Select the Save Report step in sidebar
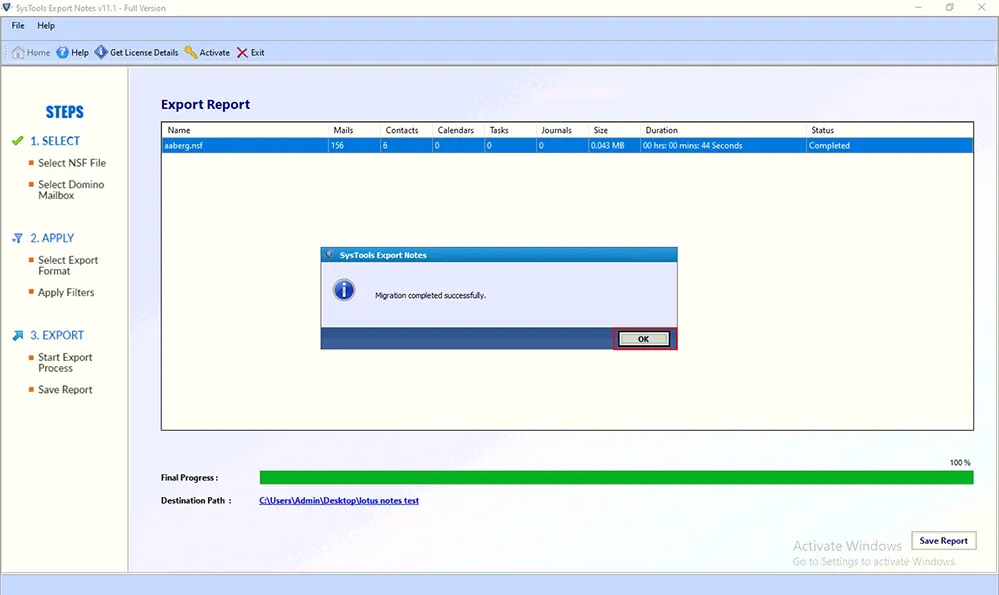Viewport: 999px width, 595px height. coord(65,390)
